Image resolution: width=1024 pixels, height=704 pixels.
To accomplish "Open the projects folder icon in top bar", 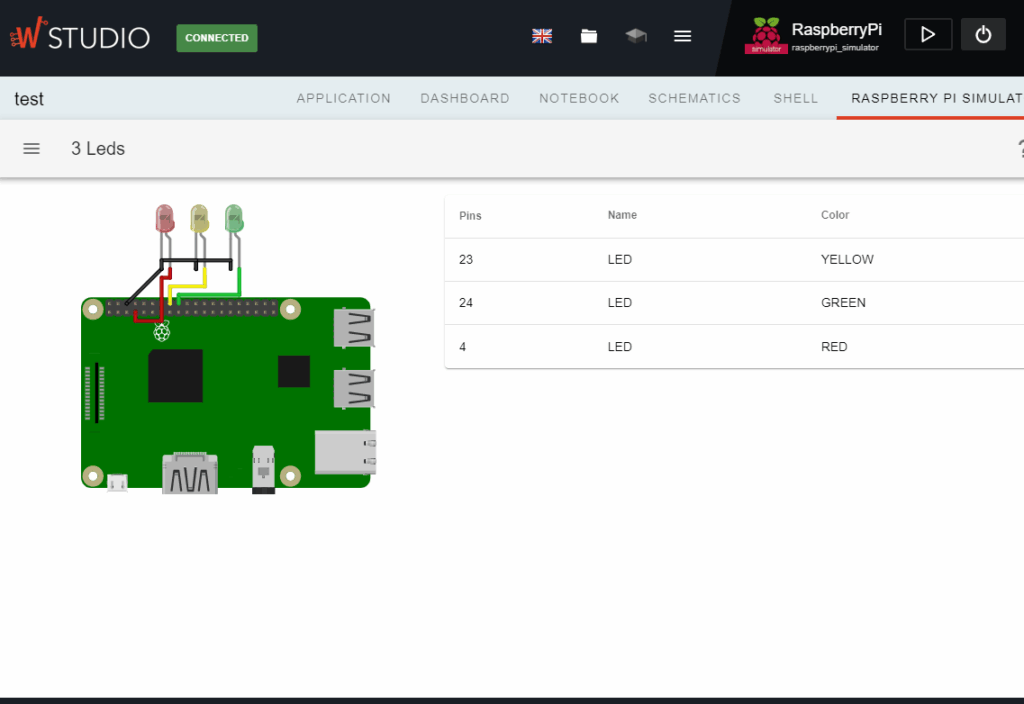I will click(588, 35).
